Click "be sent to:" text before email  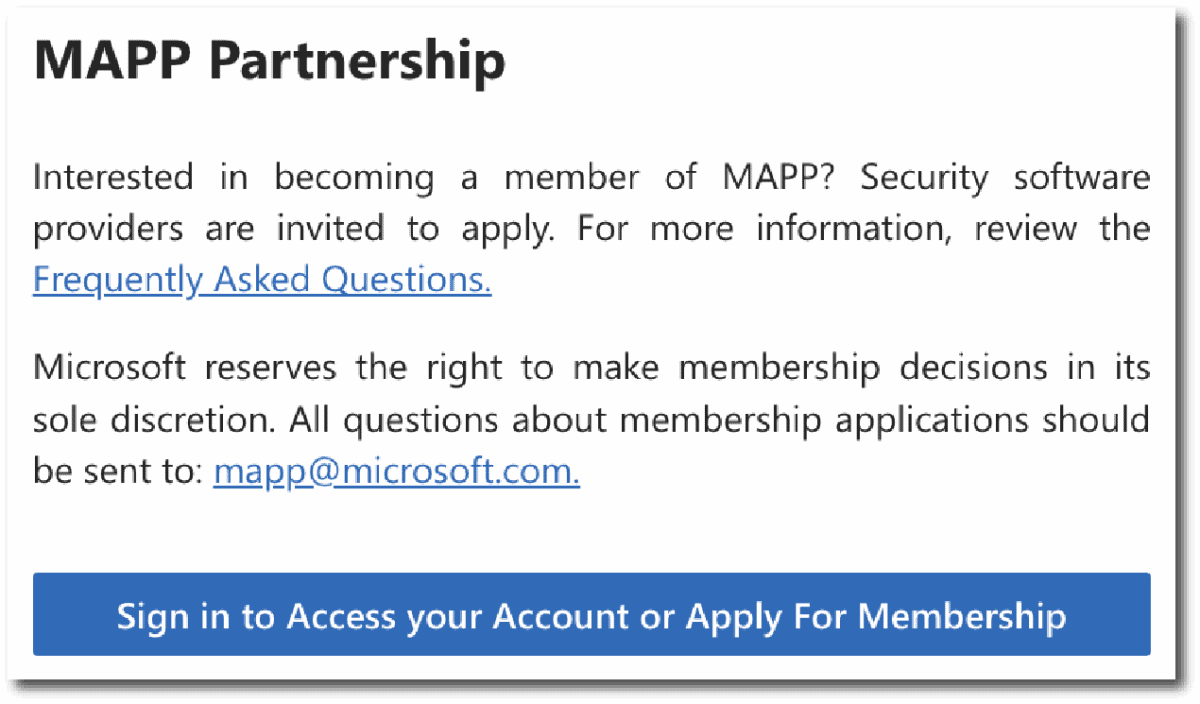tap(117, 472)
